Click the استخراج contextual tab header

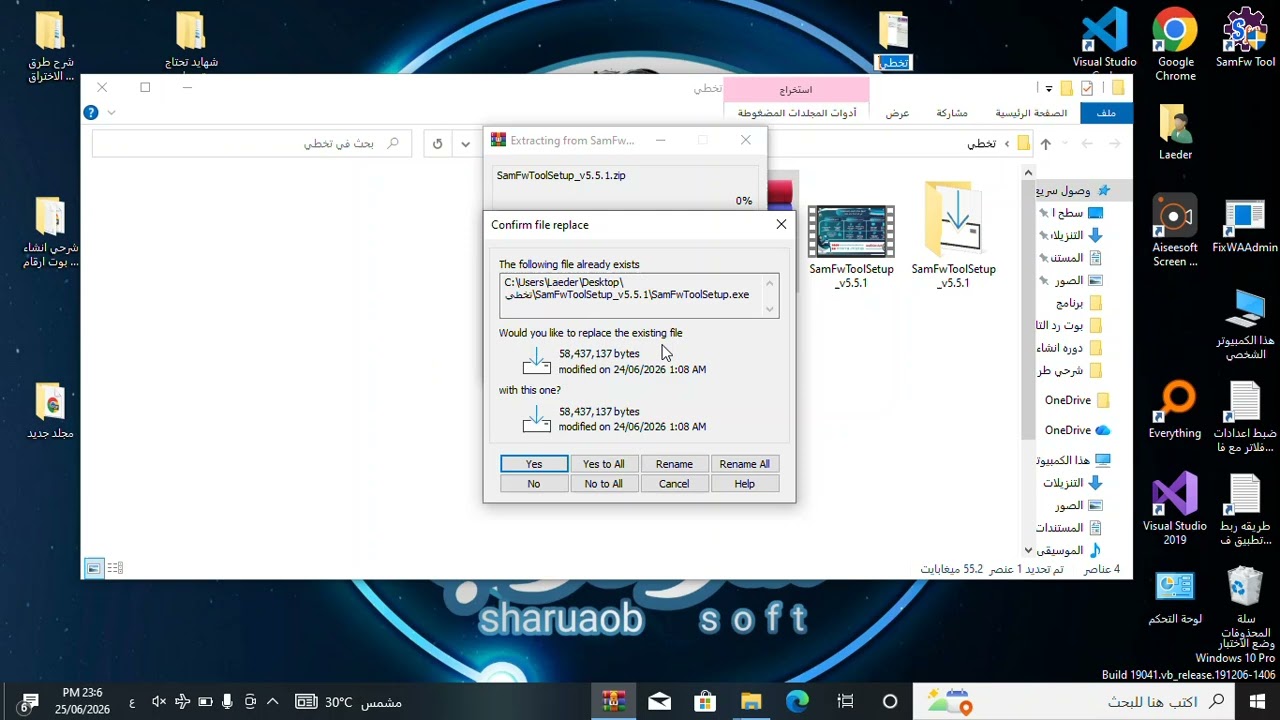[796, 89]
